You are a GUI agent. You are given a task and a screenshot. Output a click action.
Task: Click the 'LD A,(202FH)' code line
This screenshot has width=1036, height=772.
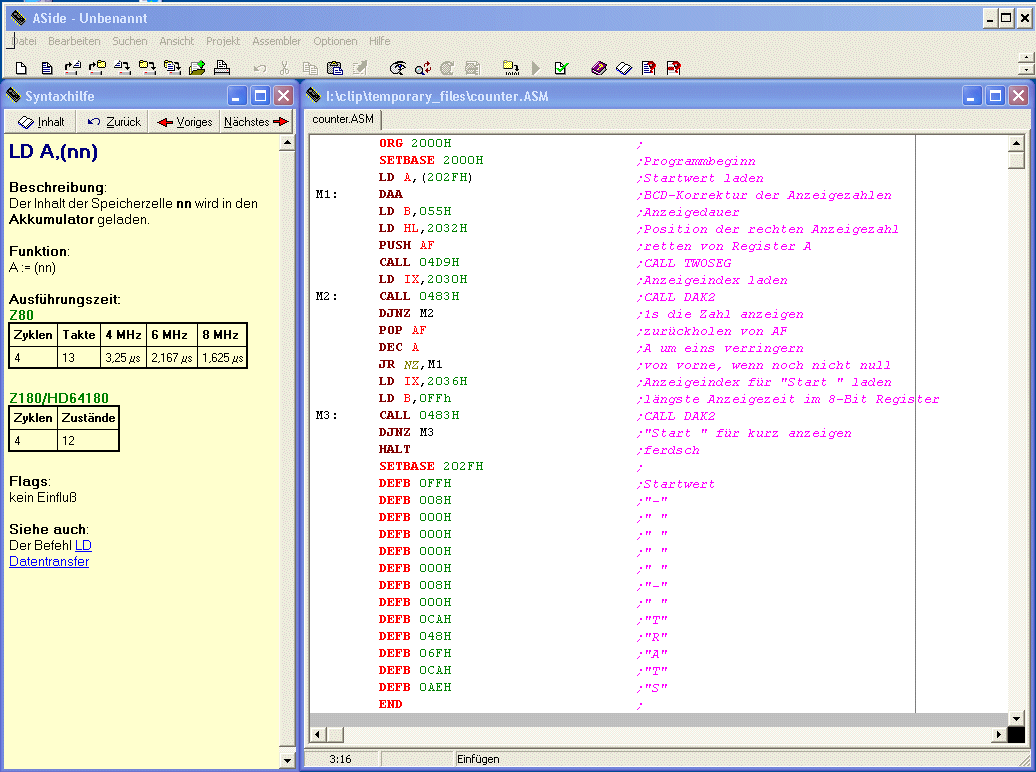pyautogui.click(x=426, y=177)
